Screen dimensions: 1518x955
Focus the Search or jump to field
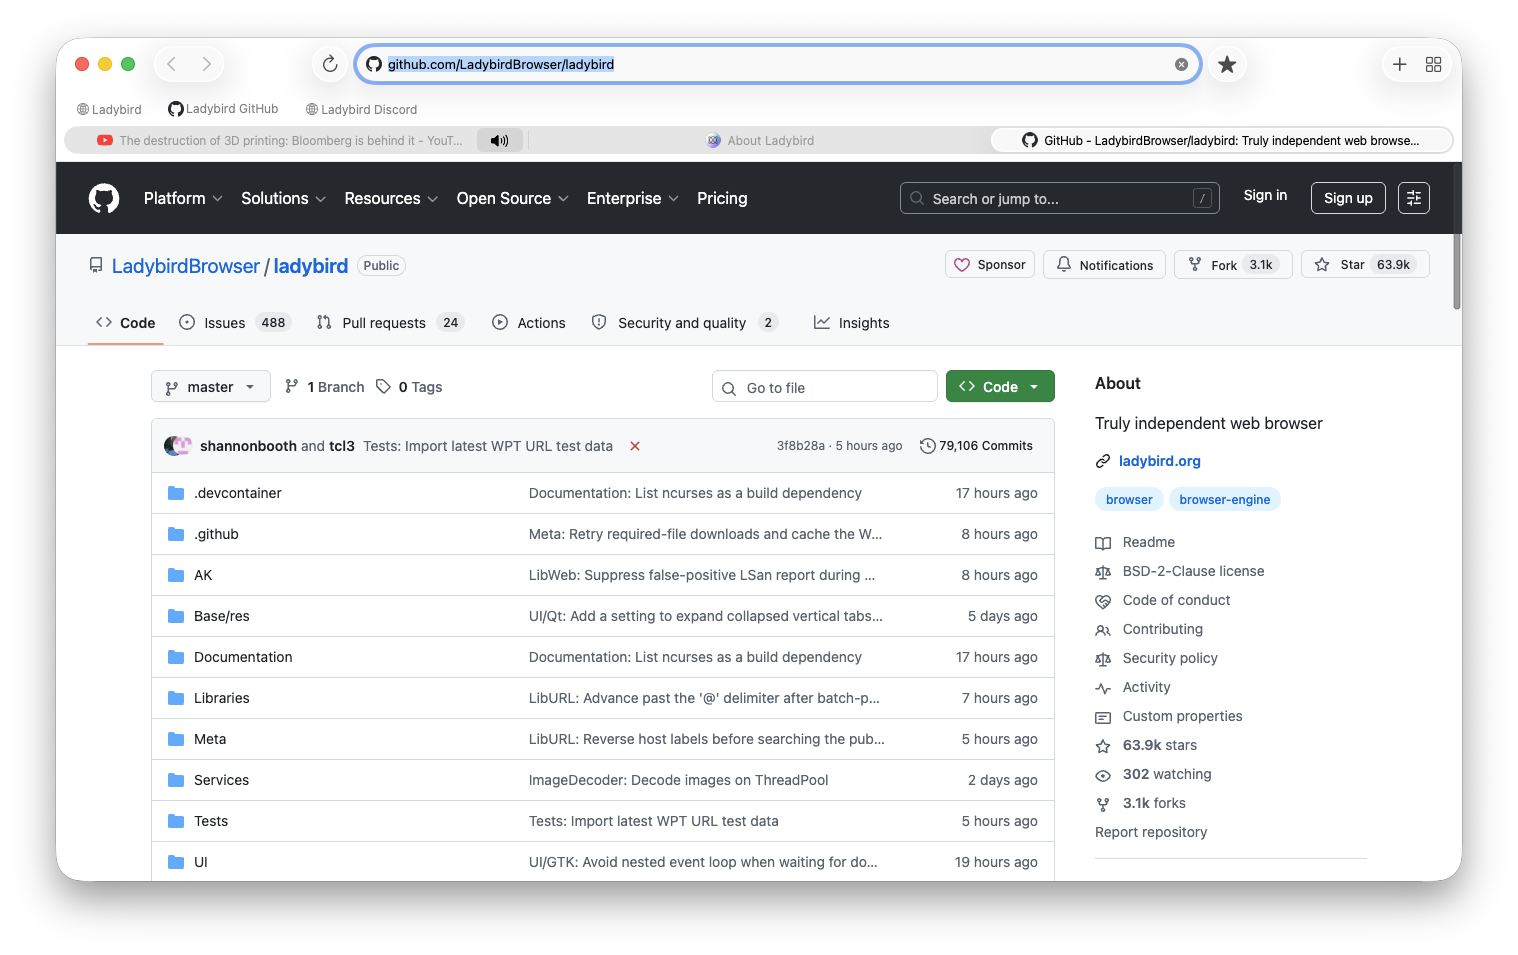[x=1060, y=198]
